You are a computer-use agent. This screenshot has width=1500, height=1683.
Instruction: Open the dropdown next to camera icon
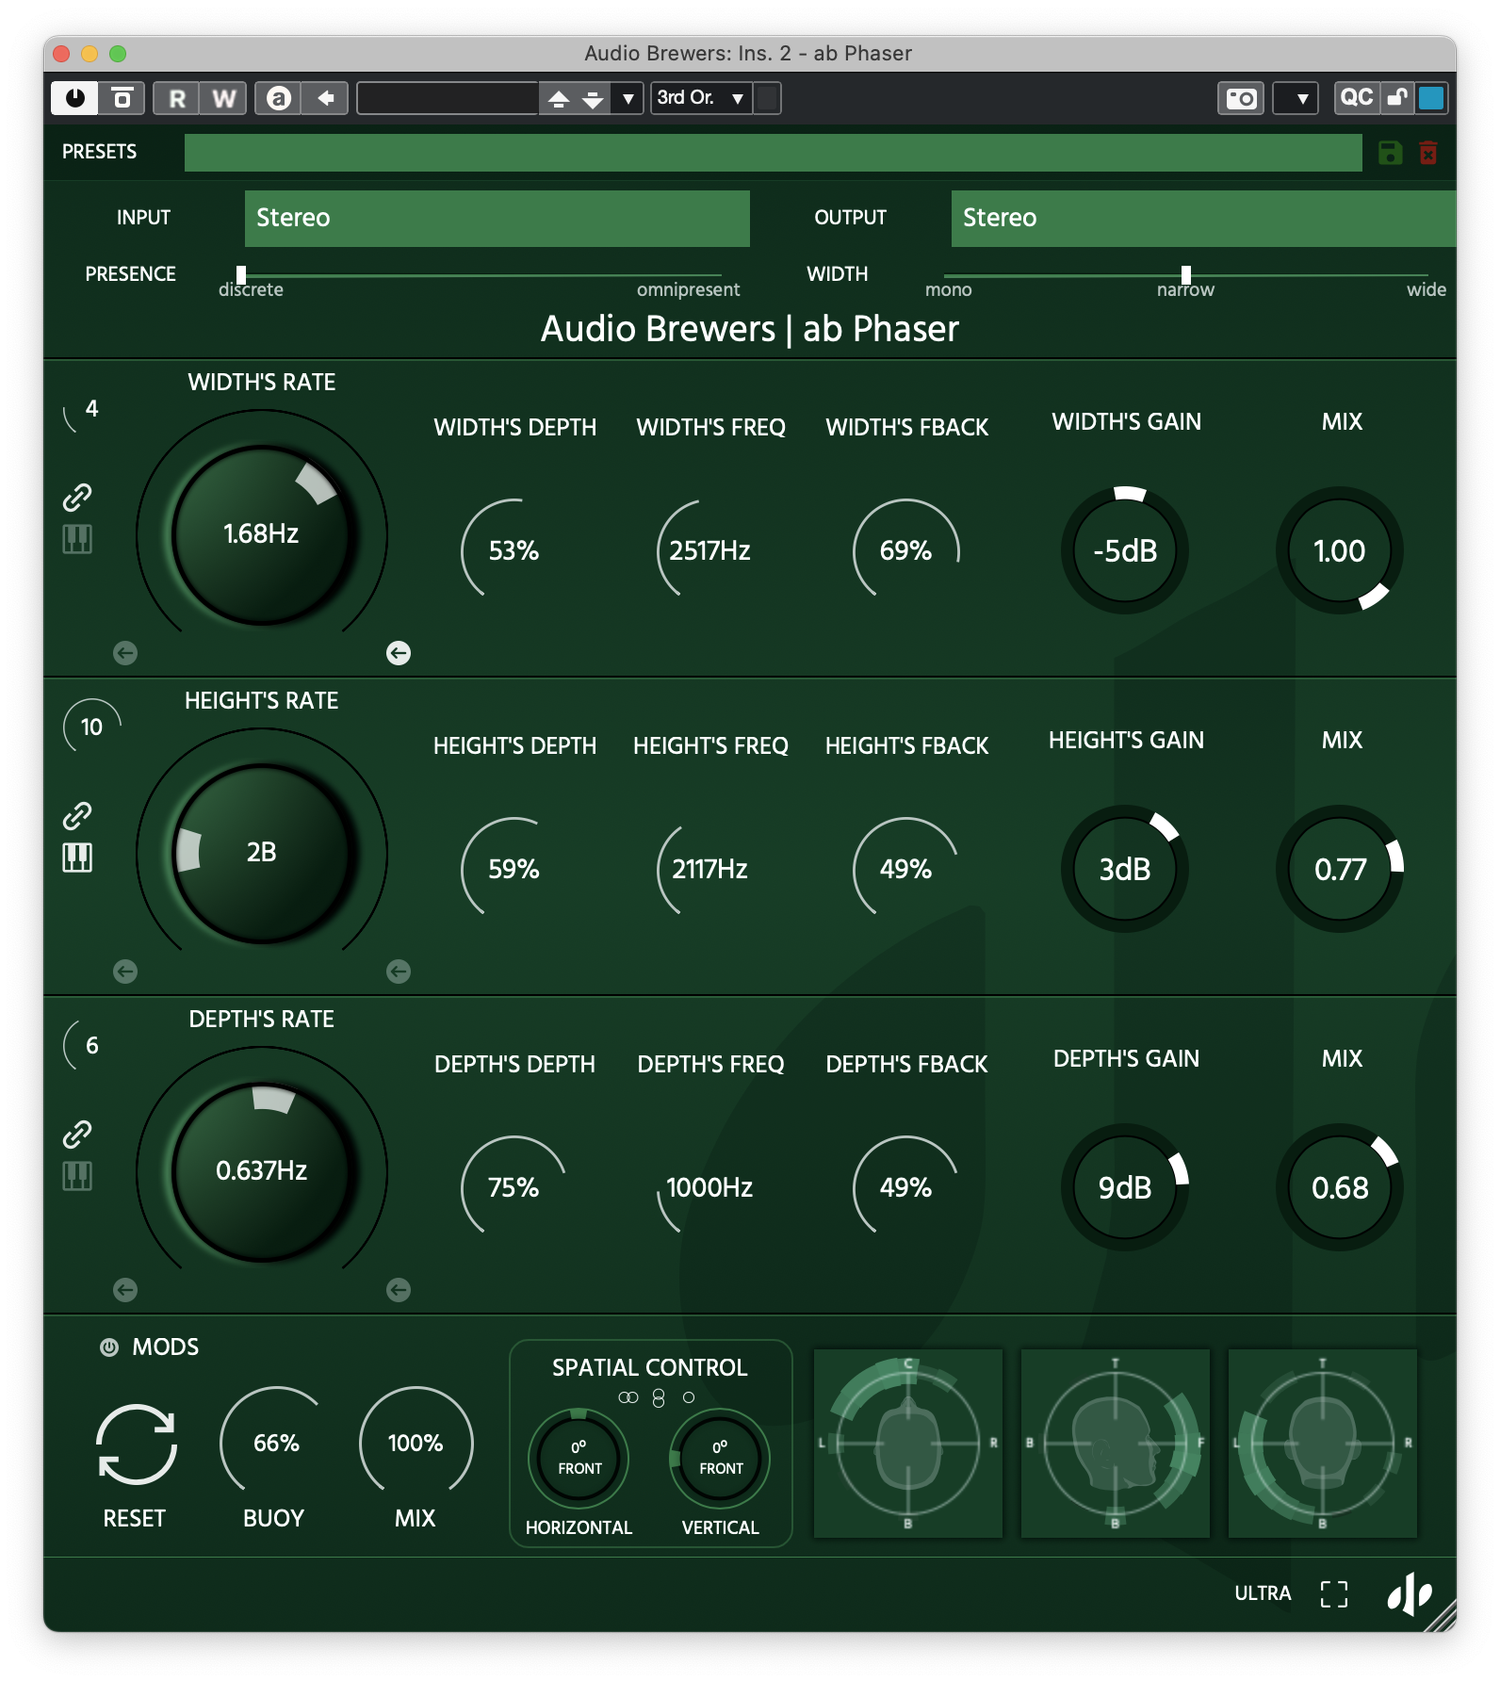[1296, 98]
